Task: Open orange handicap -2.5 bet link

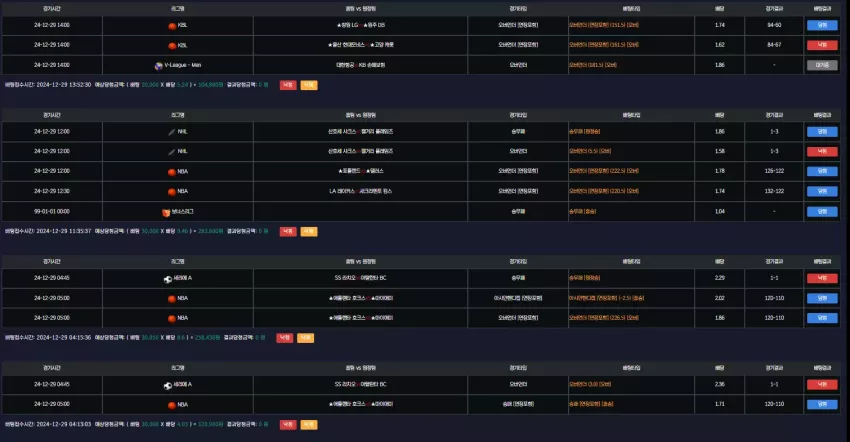Action: (606, 298)
